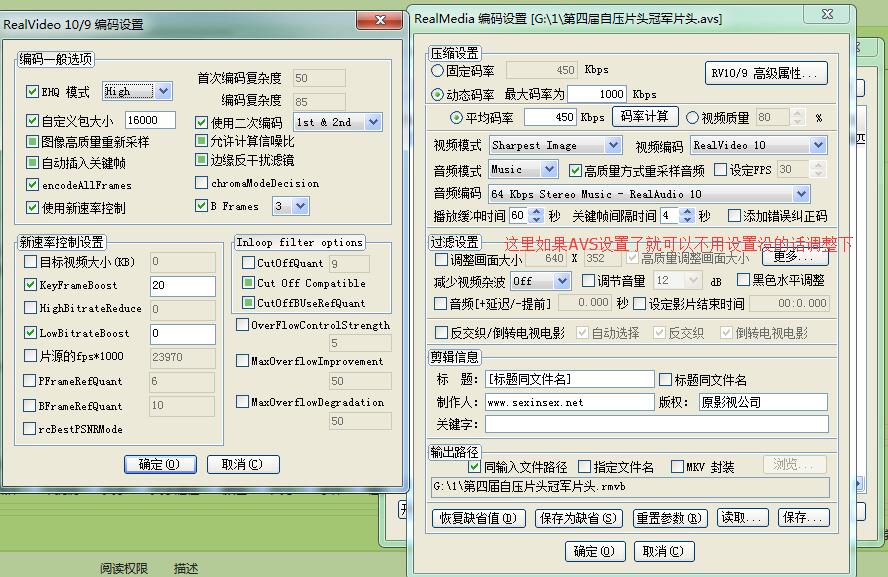Toggle the EHQ 模式 checkbox
This screenshot has width=888, height=577.
pyautogui.click(x=32, y=92)
